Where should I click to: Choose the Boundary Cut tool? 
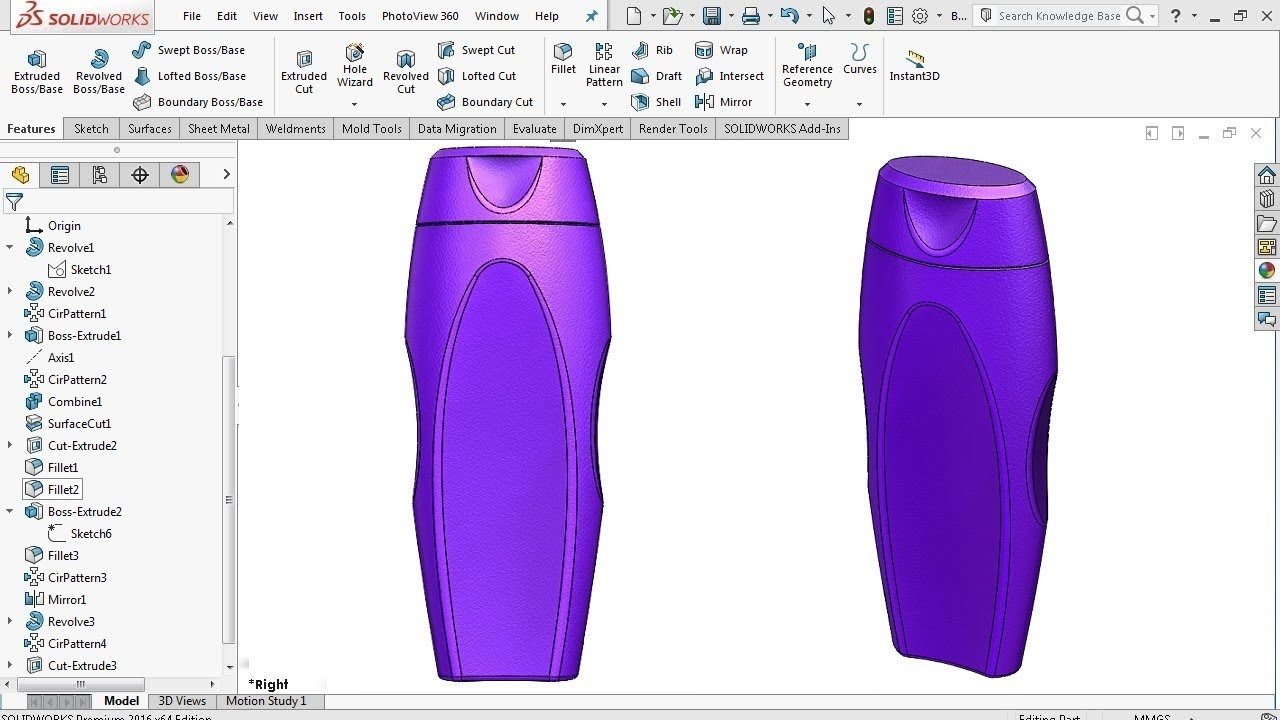click(x=486, y=102)
